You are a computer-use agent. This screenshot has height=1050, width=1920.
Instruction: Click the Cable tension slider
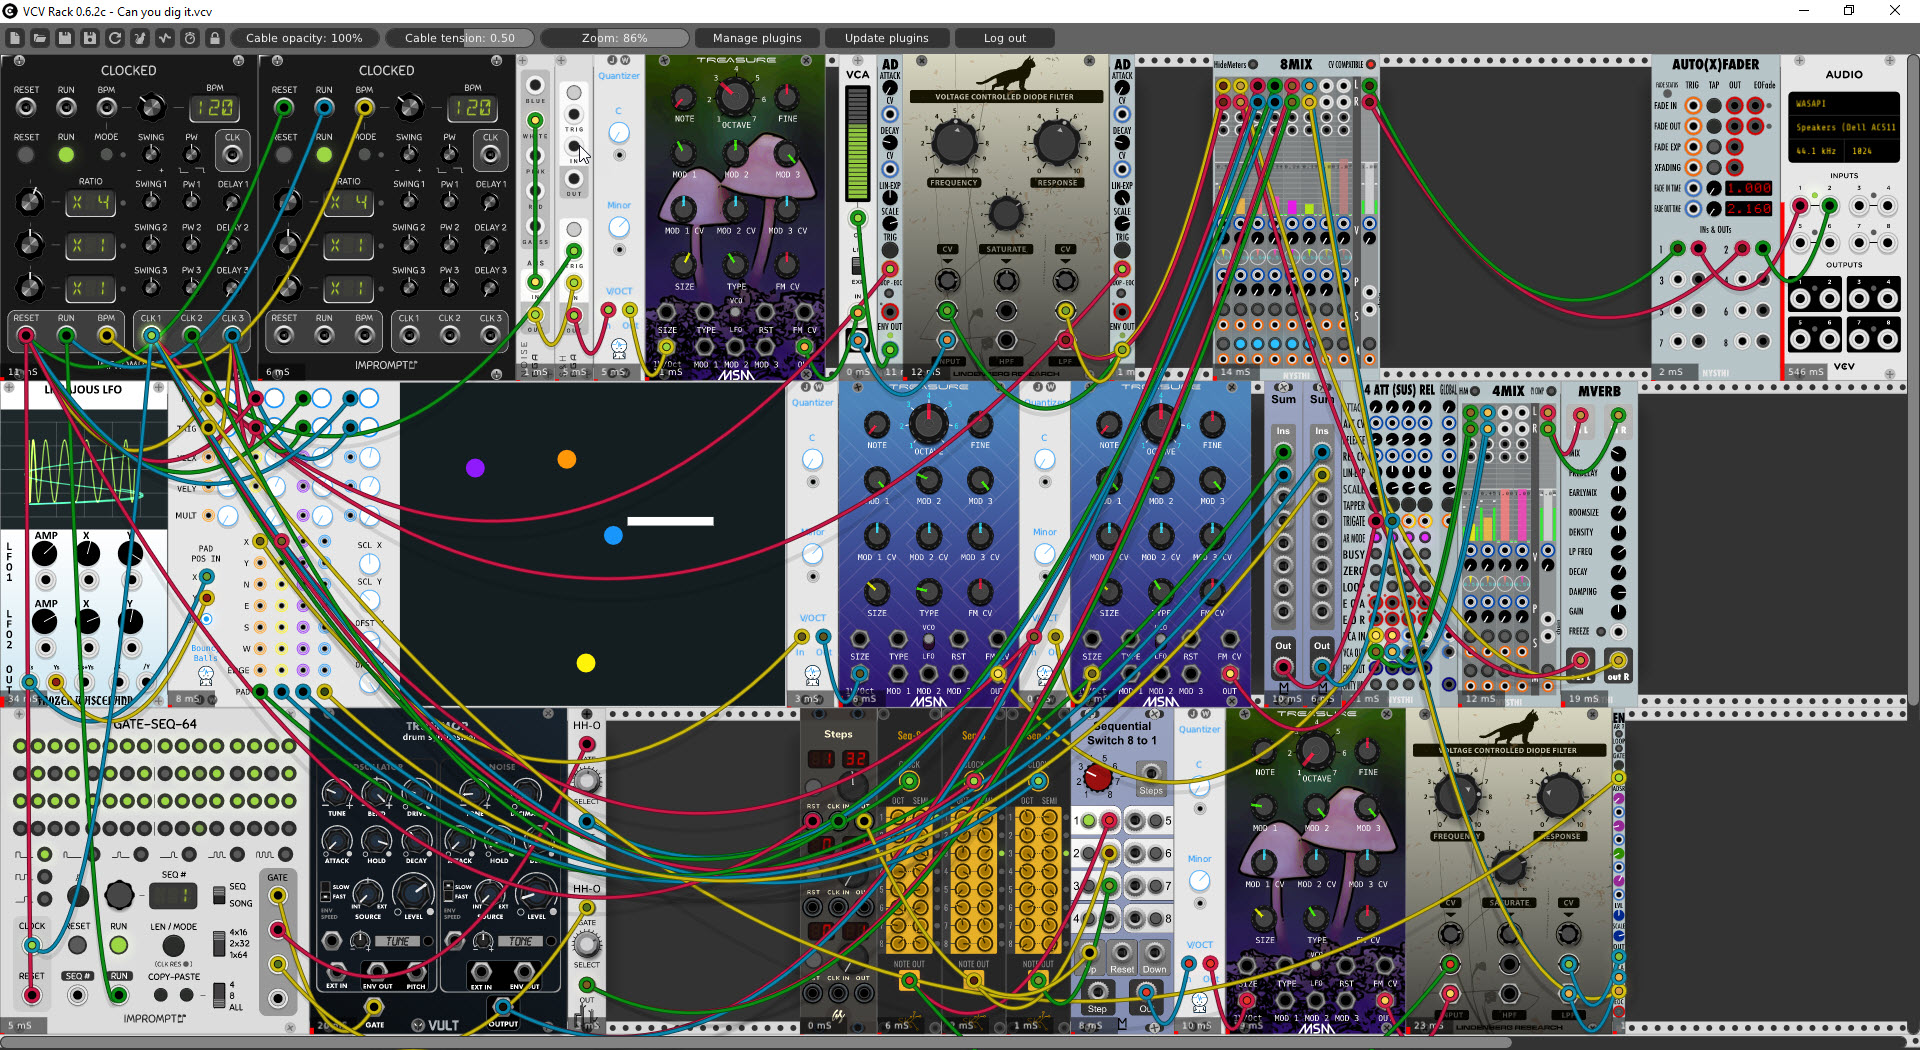click(460, 38)
